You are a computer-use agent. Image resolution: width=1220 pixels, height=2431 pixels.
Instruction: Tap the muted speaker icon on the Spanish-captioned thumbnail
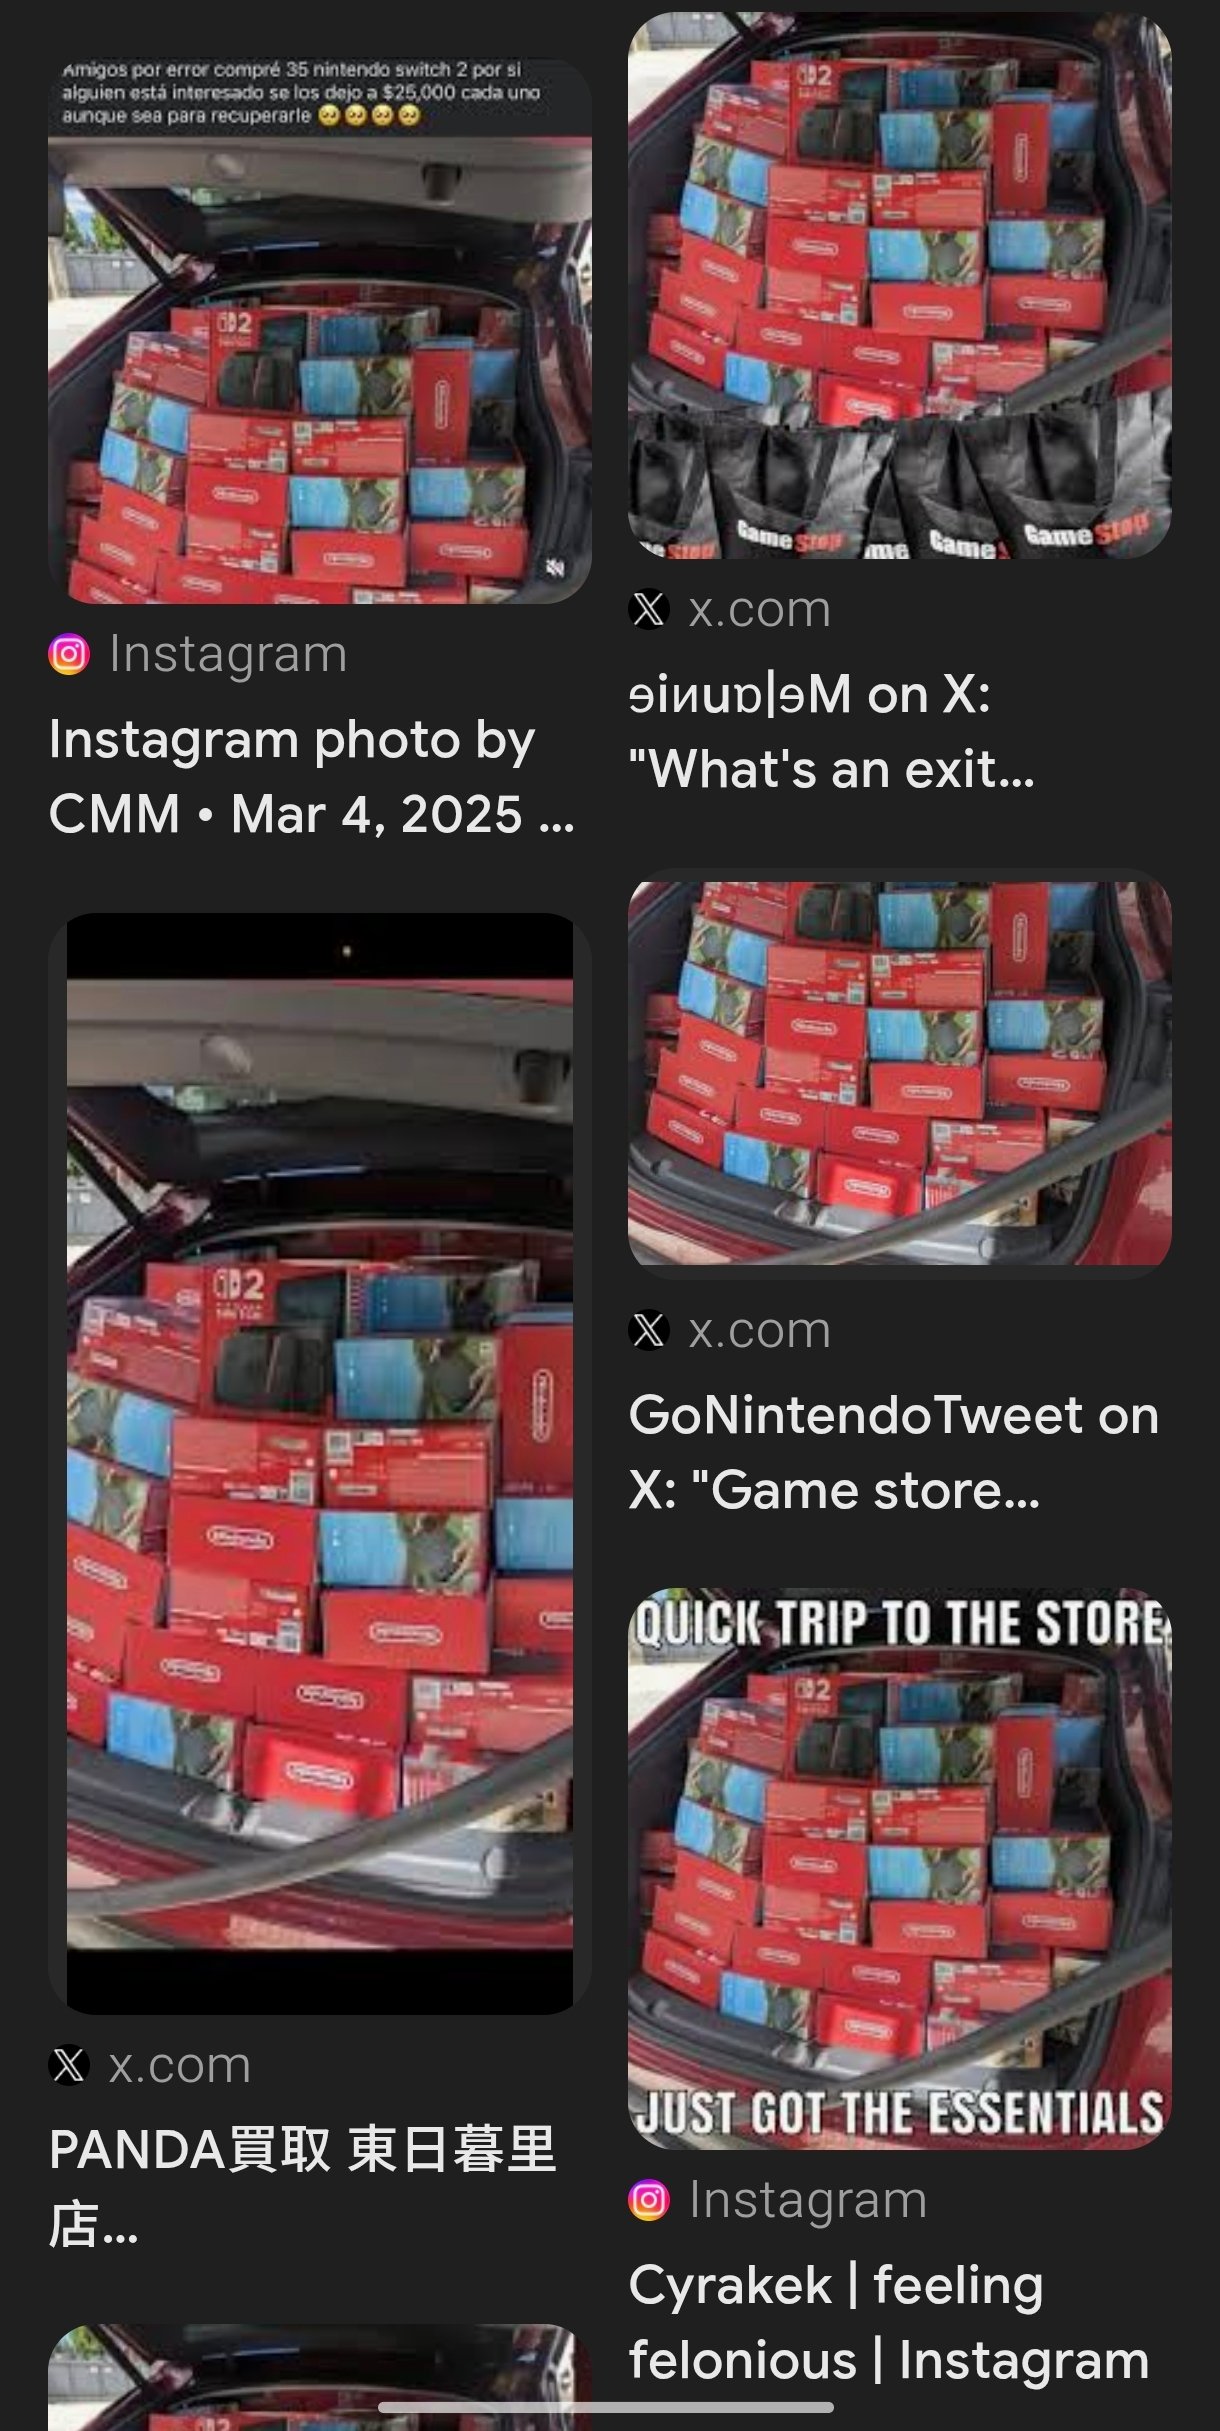point(555,568)
